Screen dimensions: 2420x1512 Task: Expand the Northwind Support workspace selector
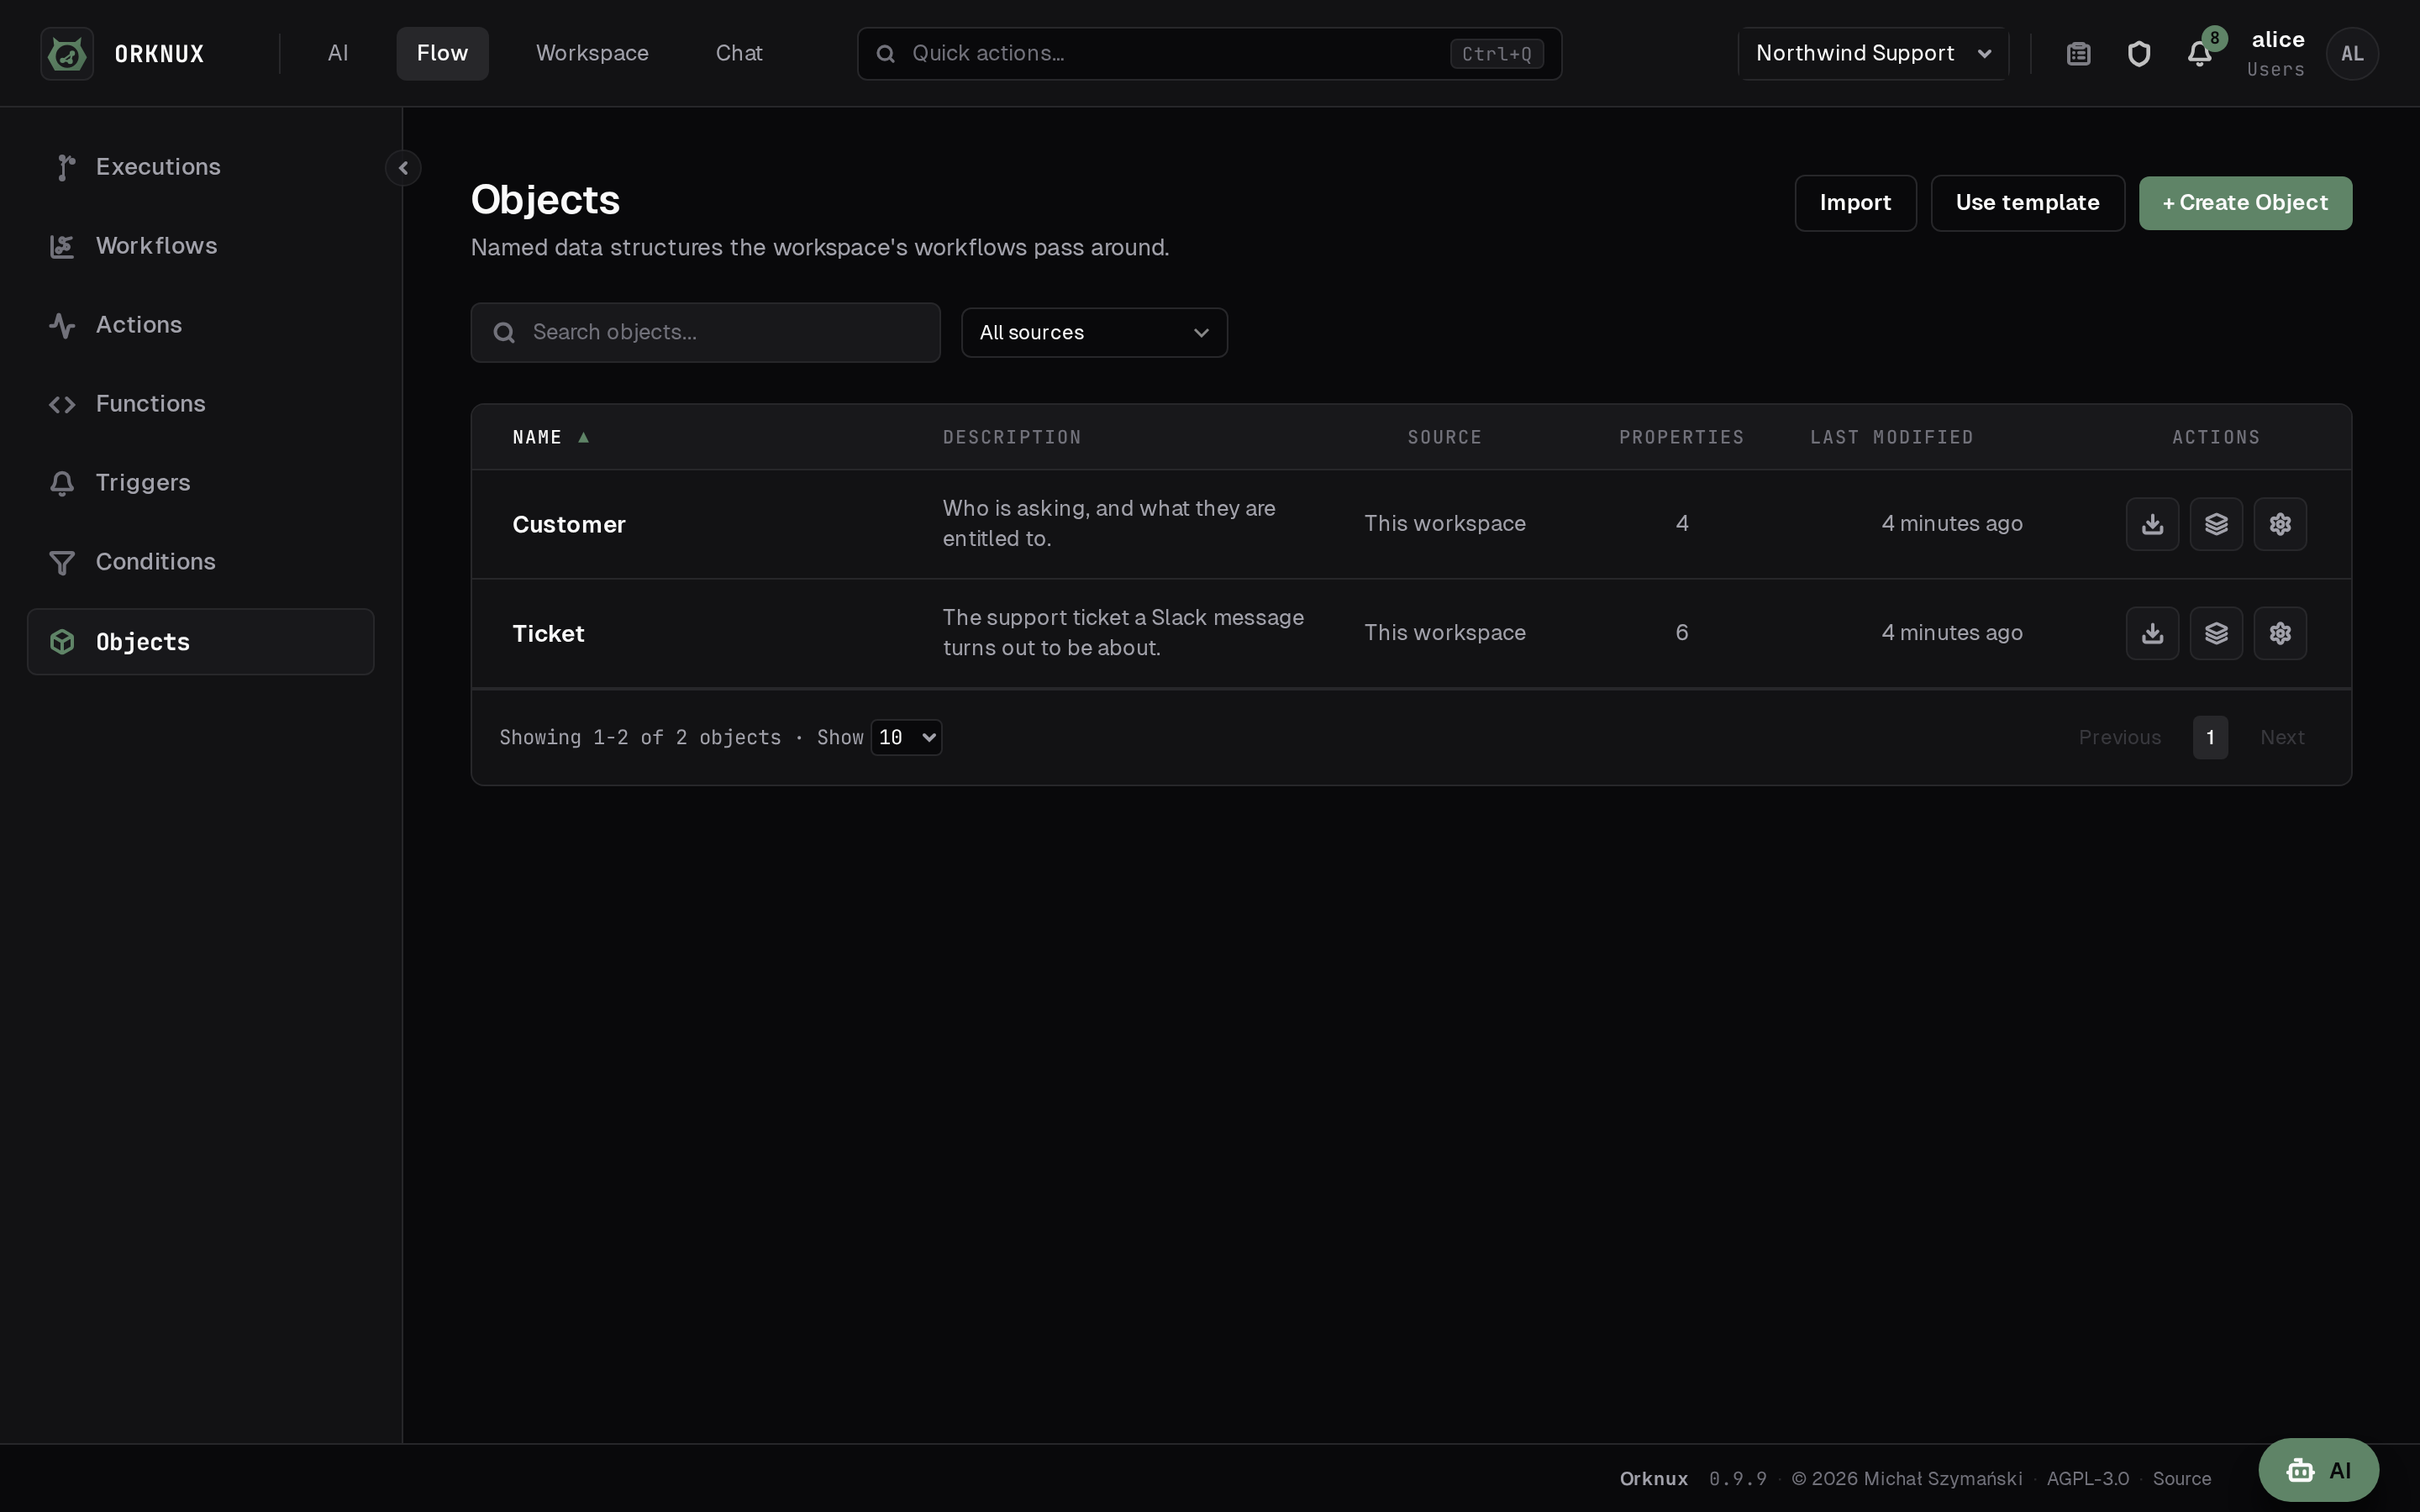(x=1873, y=53)
